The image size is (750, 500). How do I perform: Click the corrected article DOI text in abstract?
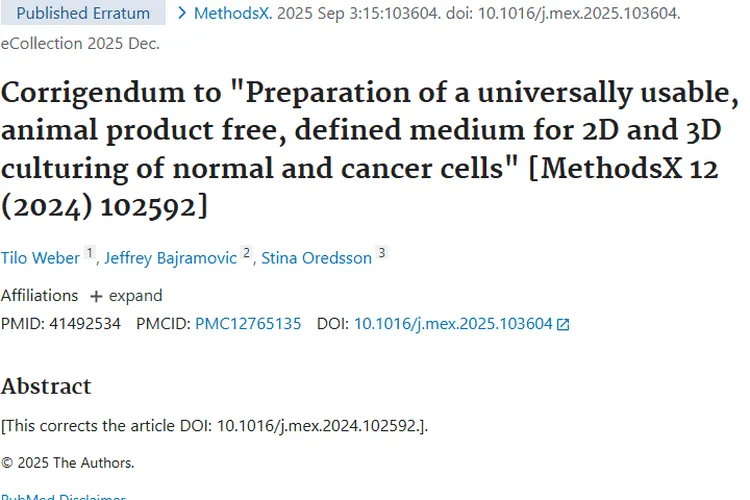[x=319, y=425]
